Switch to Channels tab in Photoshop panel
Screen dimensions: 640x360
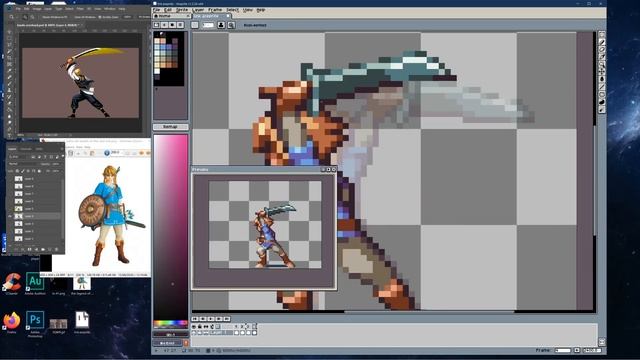(x=26, y=149)
